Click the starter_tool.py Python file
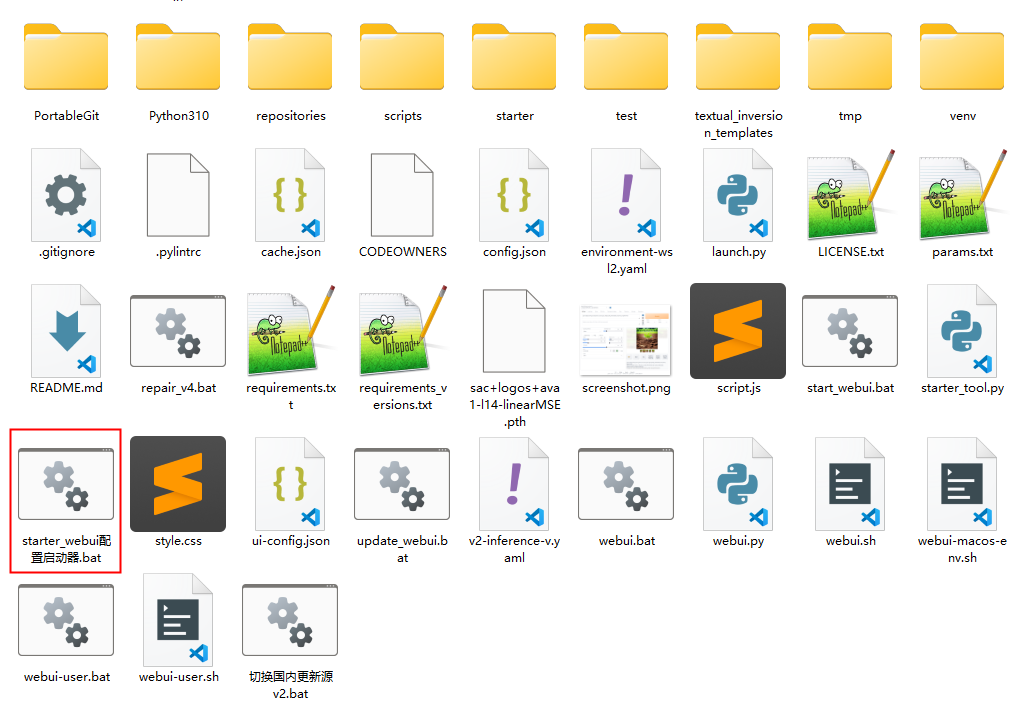 [x=962, y=330]
